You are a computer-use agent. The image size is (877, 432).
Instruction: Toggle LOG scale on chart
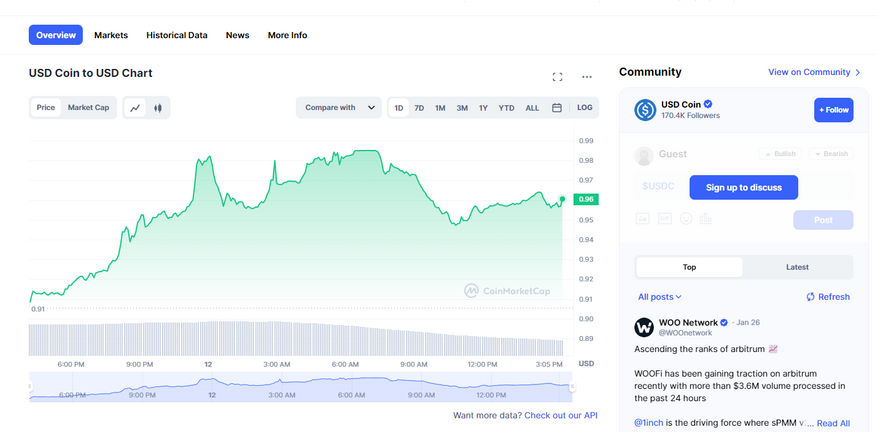pyautogui.click(x=584, y=107)
